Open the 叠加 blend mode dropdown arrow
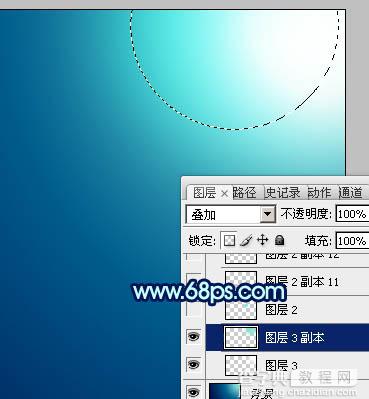The width and height of the screenshot is (369, 399). pos(268,214)
